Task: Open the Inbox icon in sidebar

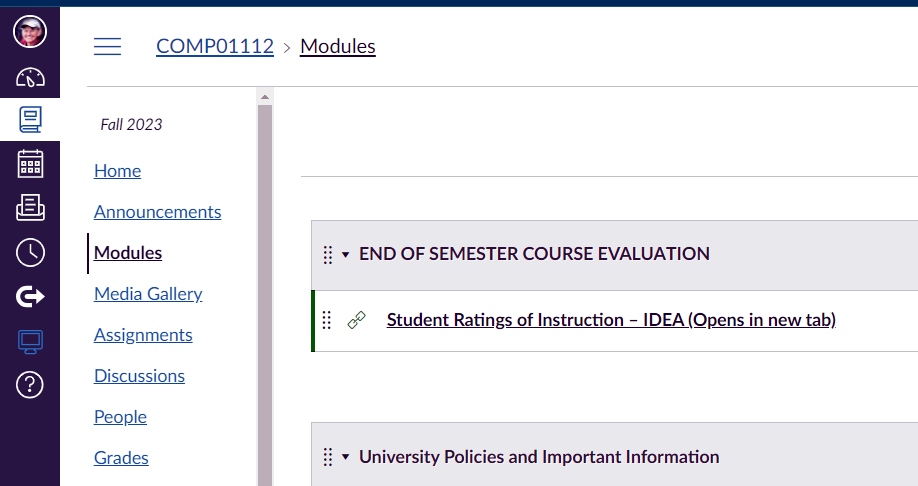Action: click(30, 207)
